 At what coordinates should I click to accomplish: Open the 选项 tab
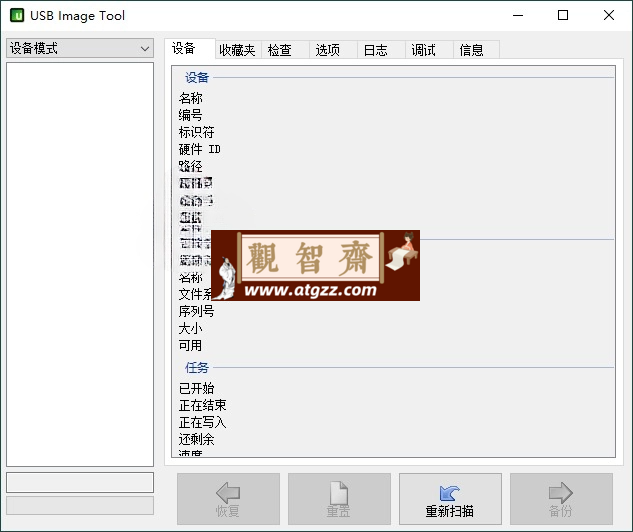[333, 50]
